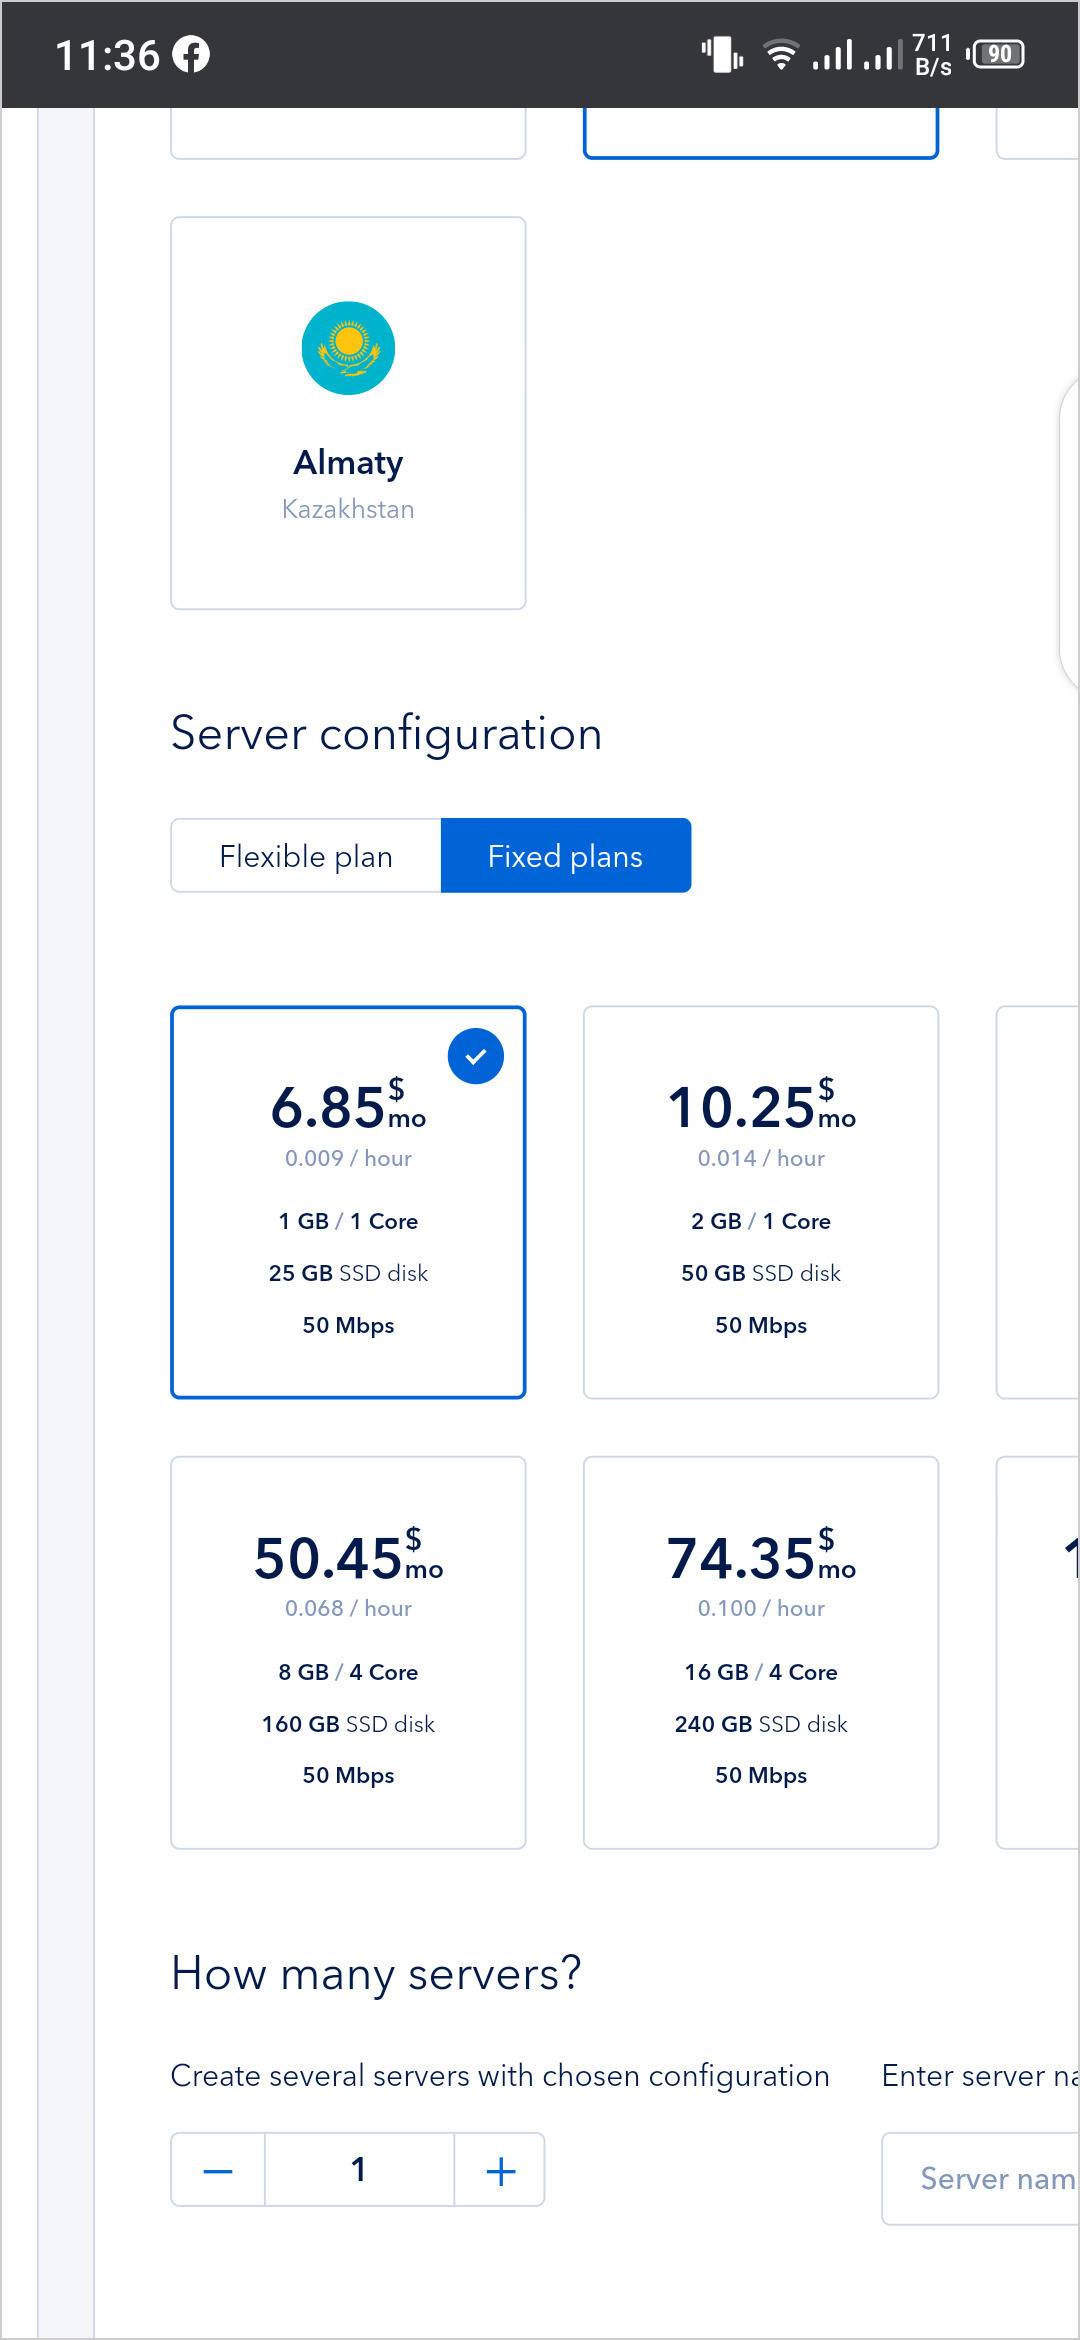The width and height of the screenshot is (1080, 2340).
Task: Tap the Wi-Fi status icon
Action: click(780, 54)
